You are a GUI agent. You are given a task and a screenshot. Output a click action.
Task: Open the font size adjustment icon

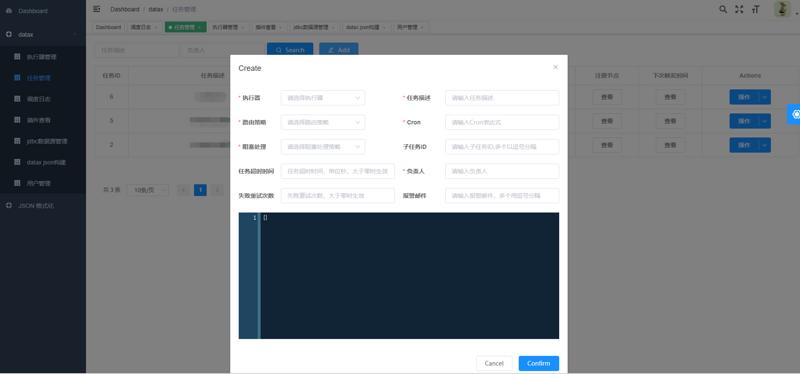[756, 9]
